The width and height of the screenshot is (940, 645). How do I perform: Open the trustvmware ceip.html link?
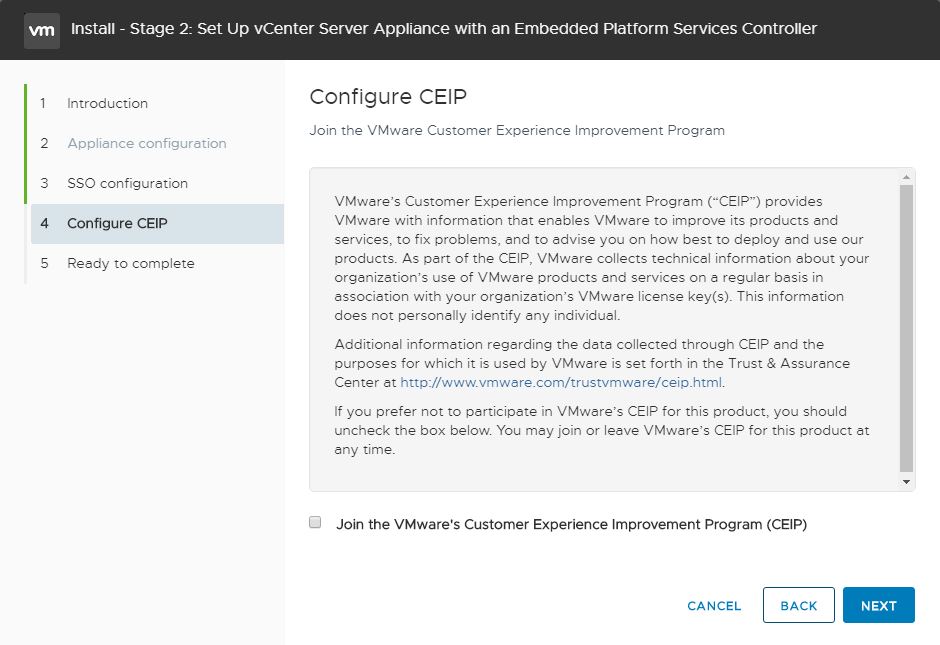click(561, 382)
